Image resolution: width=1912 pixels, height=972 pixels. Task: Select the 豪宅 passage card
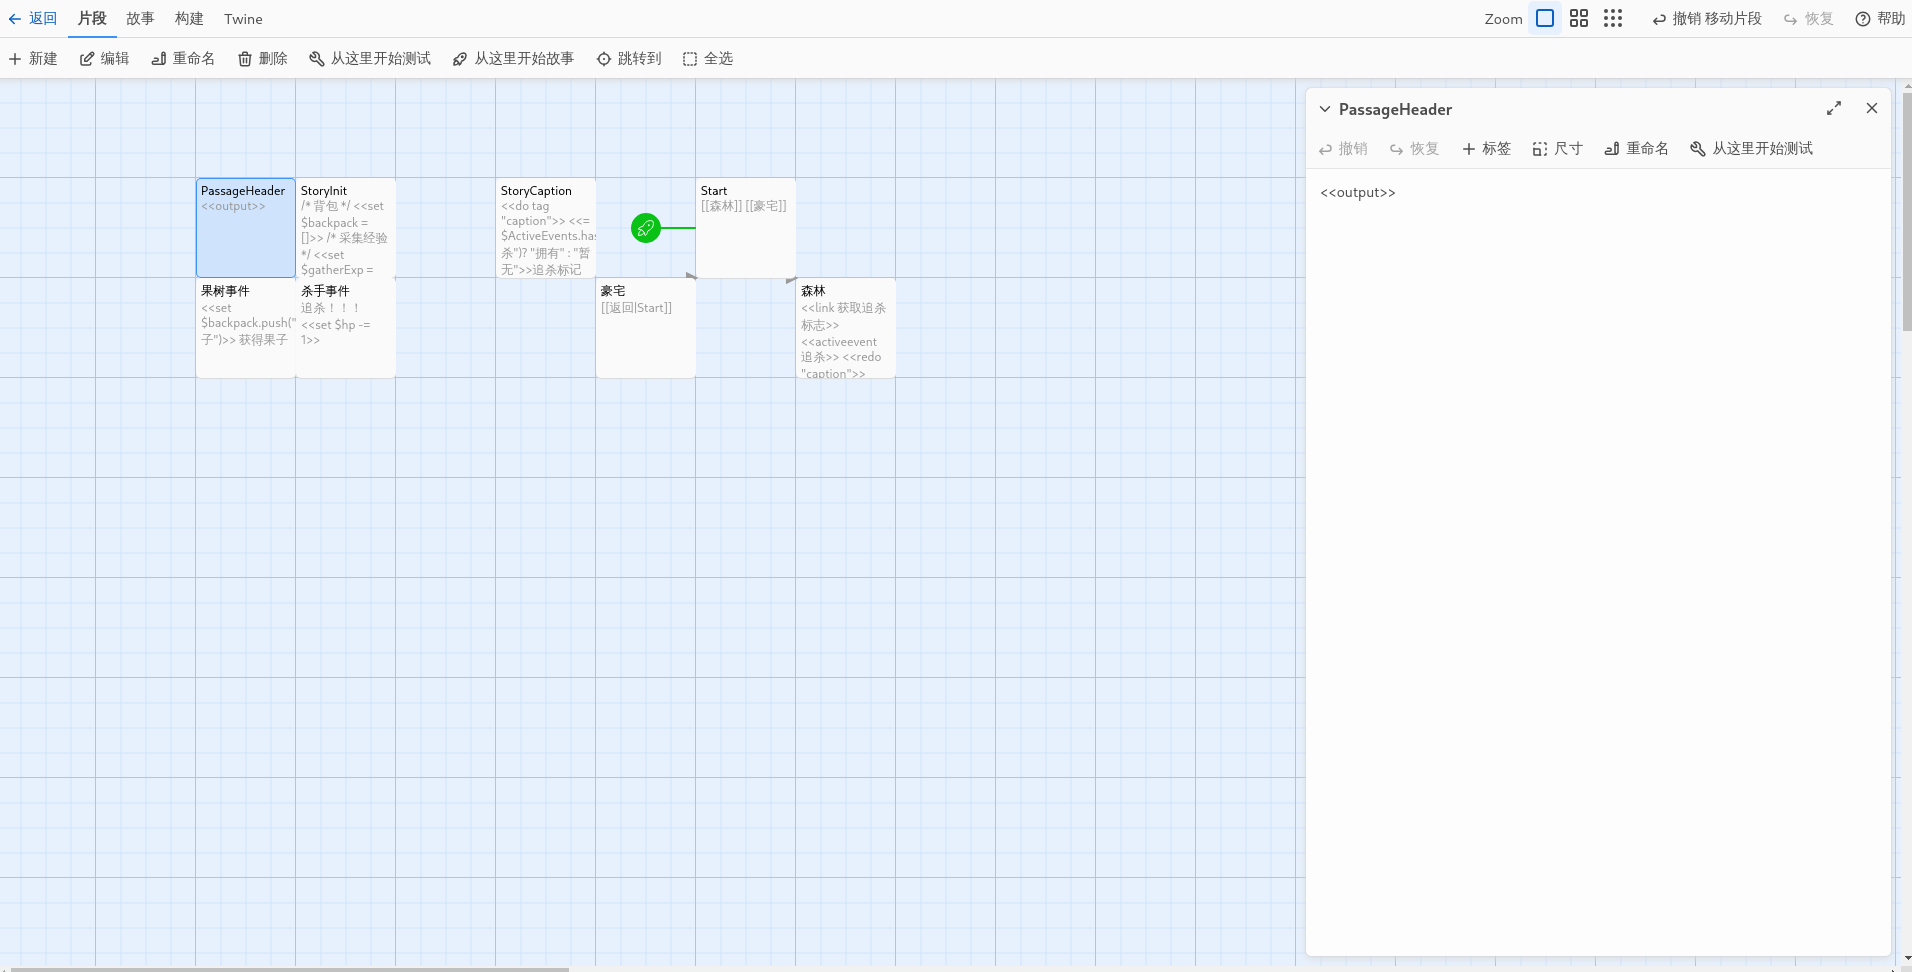tap(646, 328)
